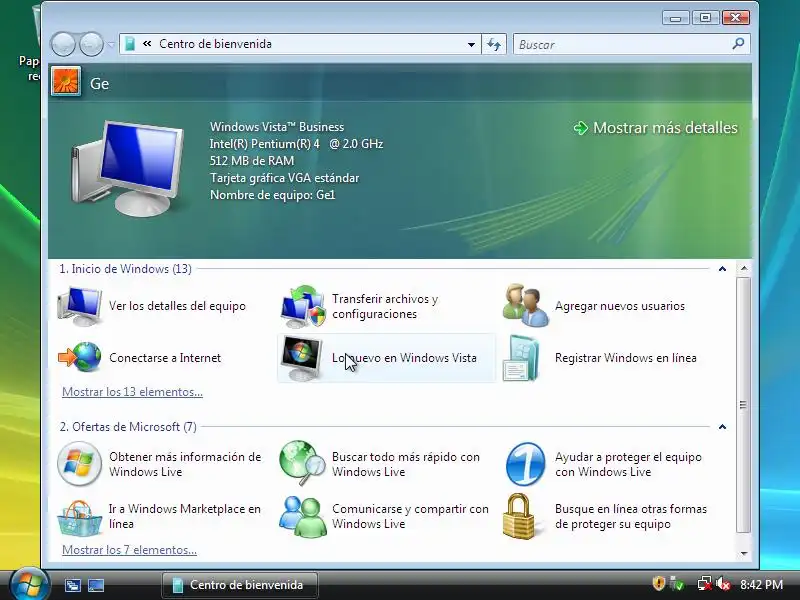The image size is (800, 600).
Task: Click the muted volume tray icon
Action: point(722,584)
